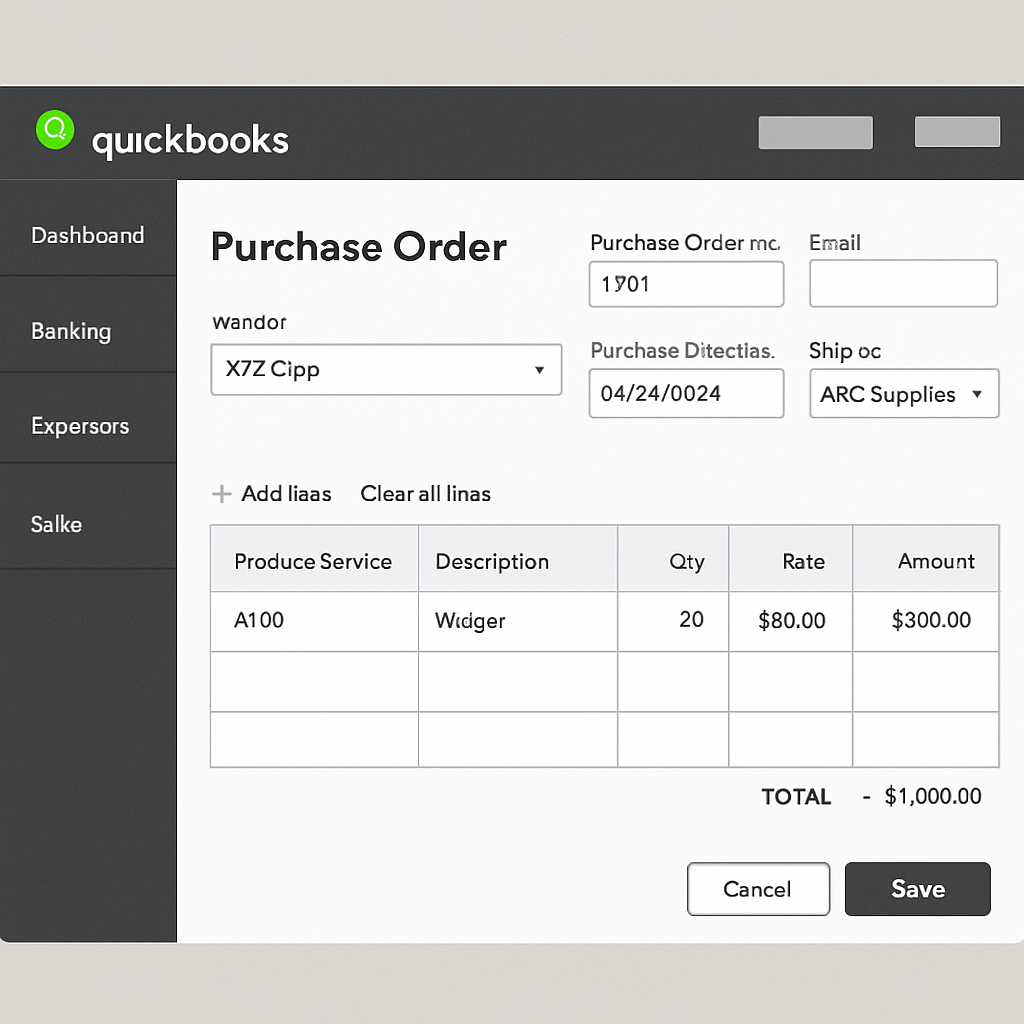The image size is (1024, 1024).
Task: Select the Widger description cell
Action: (x=518, y=621)
